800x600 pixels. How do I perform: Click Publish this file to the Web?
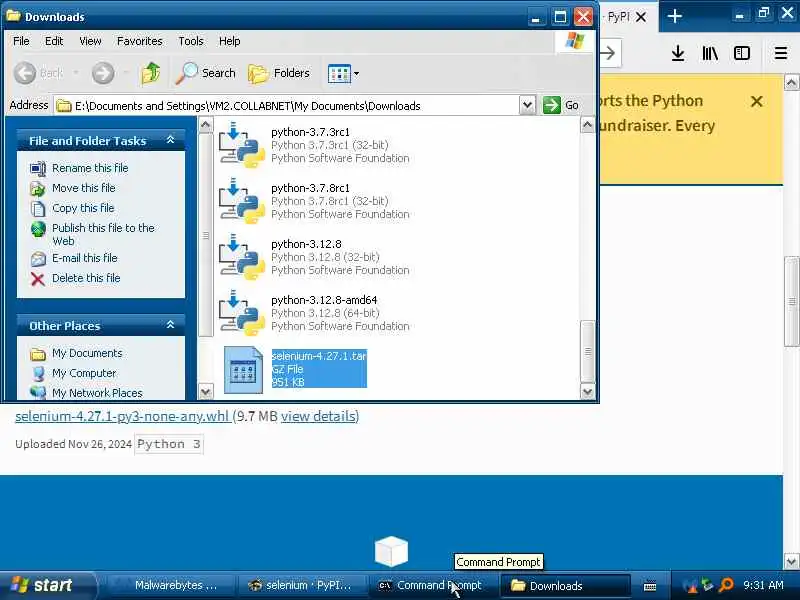pos(103,234)
